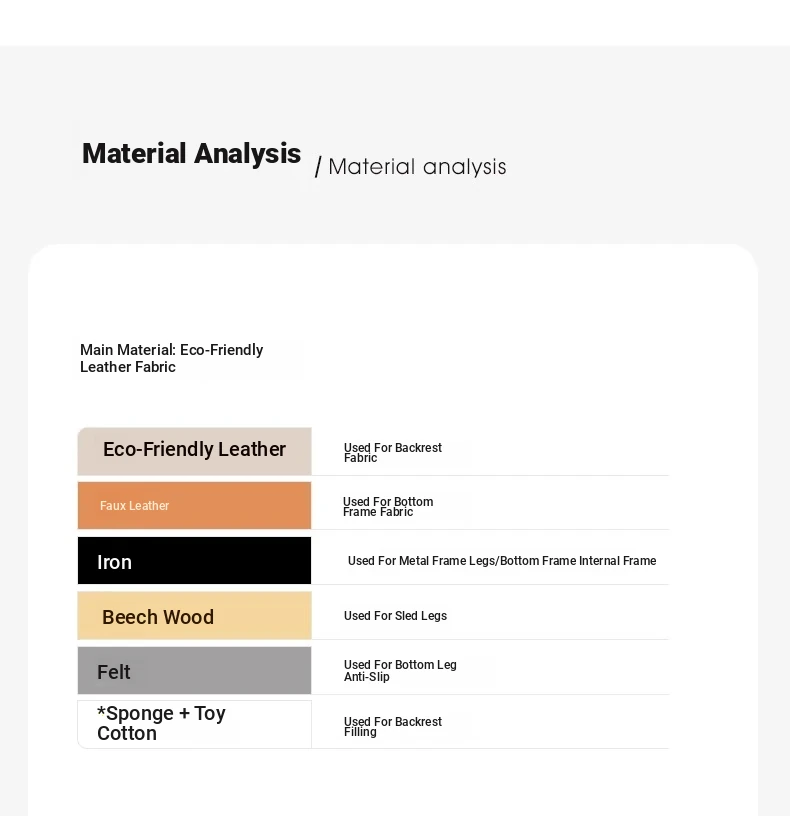Screen dimensions: 790x816
Task: Click "Used For Bottom Frame Fabric" description
Action: tap(388, 506)
